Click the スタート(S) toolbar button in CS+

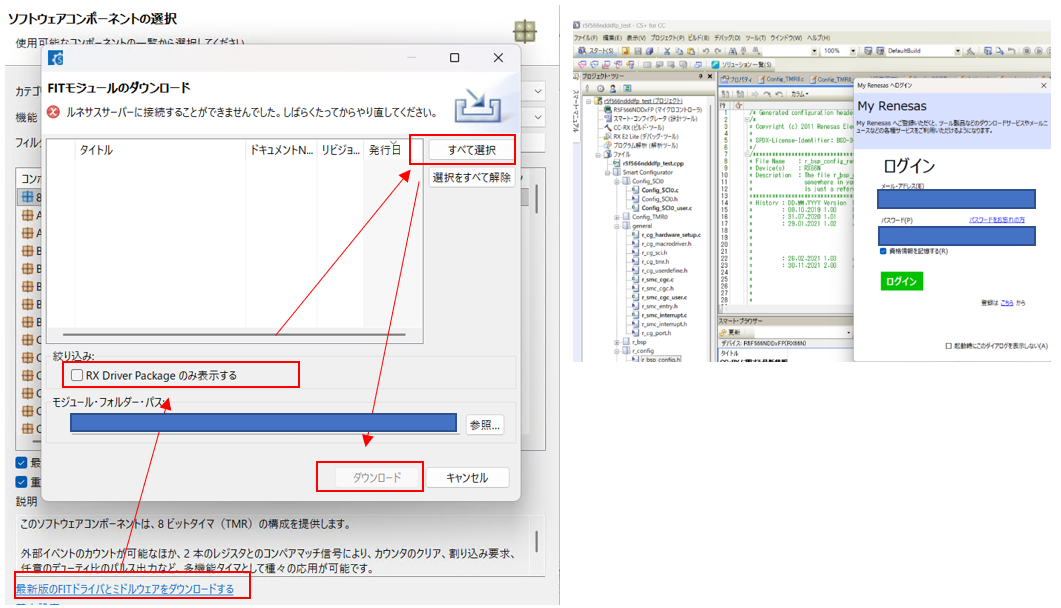(595, 51)
